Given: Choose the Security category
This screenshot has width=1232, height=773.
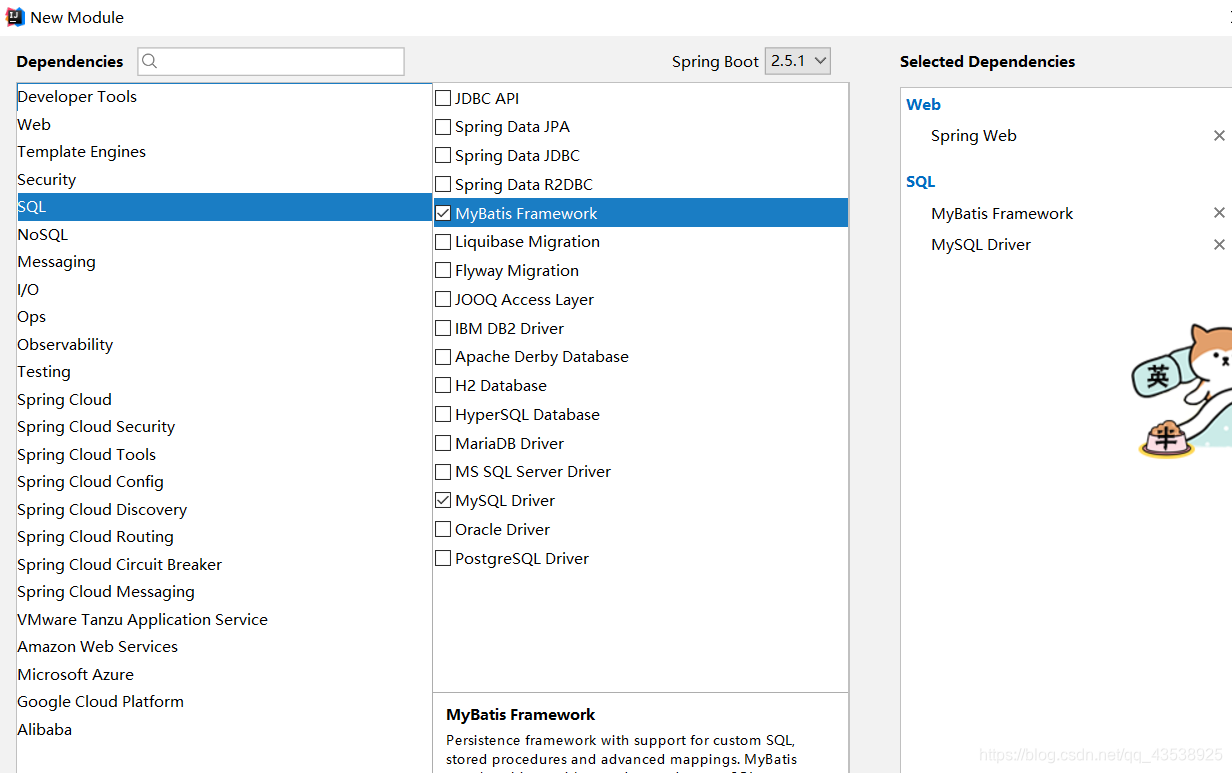Looking at the screenshot, I should click(224, 180).
